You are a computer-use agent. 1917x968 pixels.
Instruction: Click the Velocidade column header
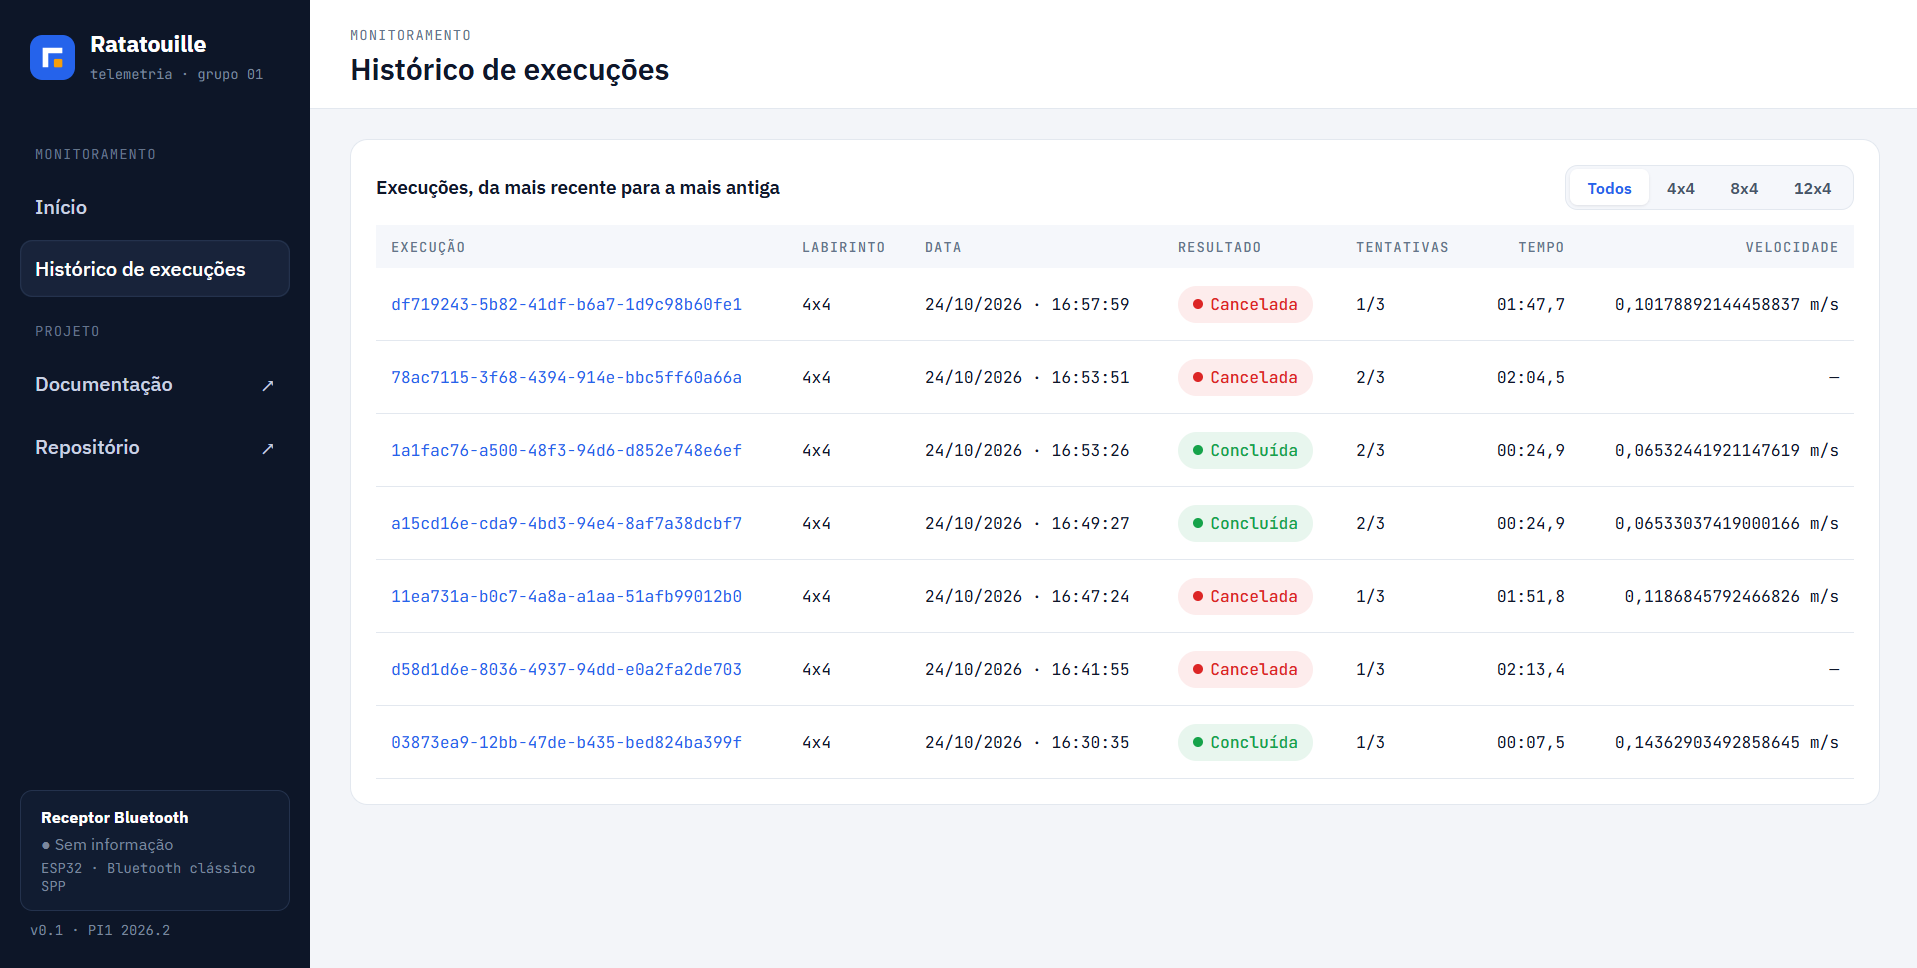click(x=1792, y=247)
